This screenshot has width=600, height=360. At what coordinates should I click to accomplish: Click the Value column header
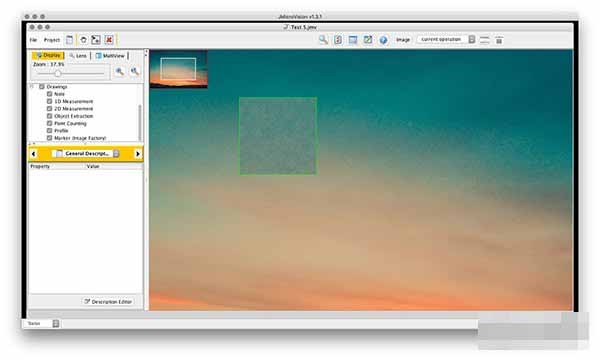(93, 166)
